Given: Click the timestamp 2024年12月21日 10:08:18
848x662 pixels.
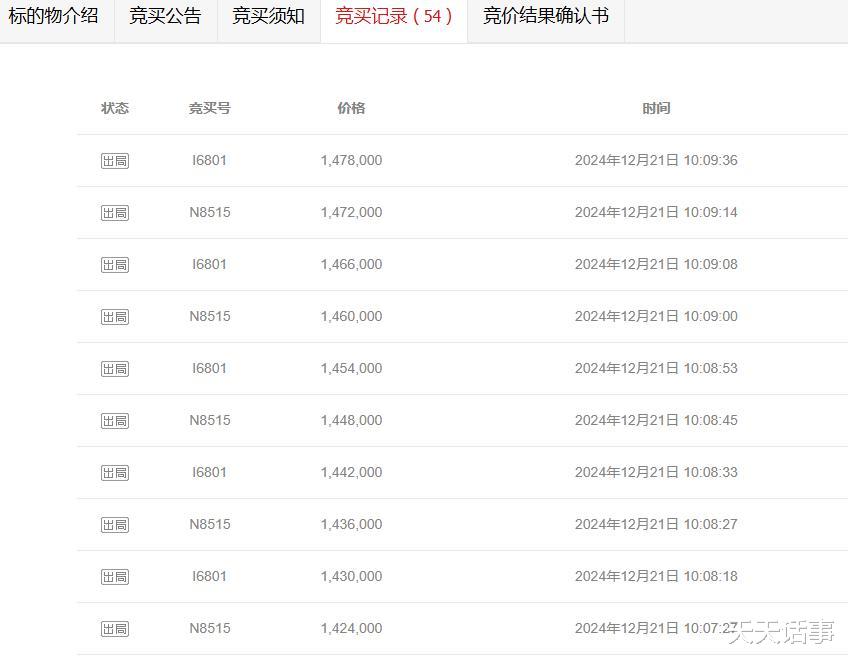Looking at the screenshot, I should [x=656, y=576].
